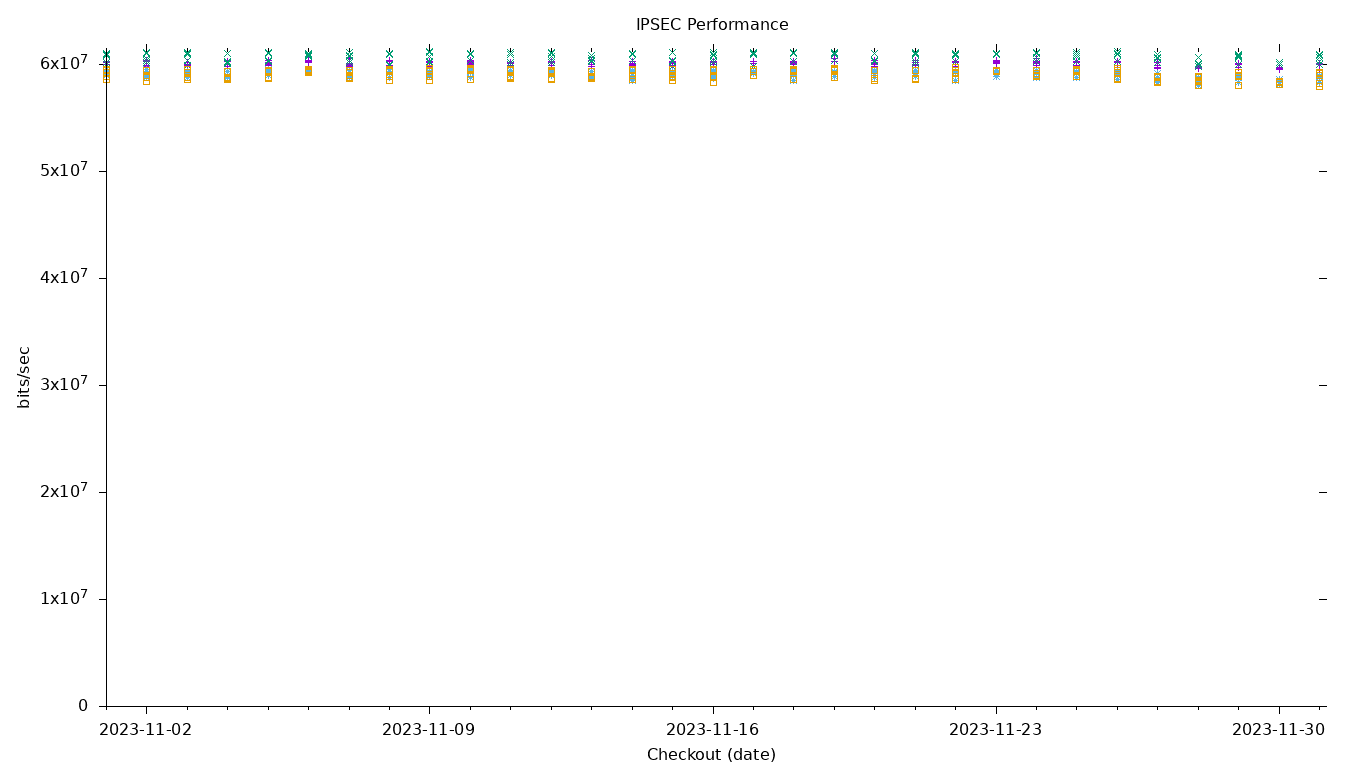Click the 2x10^7 y-axis tick label

(x=64, y=491)
